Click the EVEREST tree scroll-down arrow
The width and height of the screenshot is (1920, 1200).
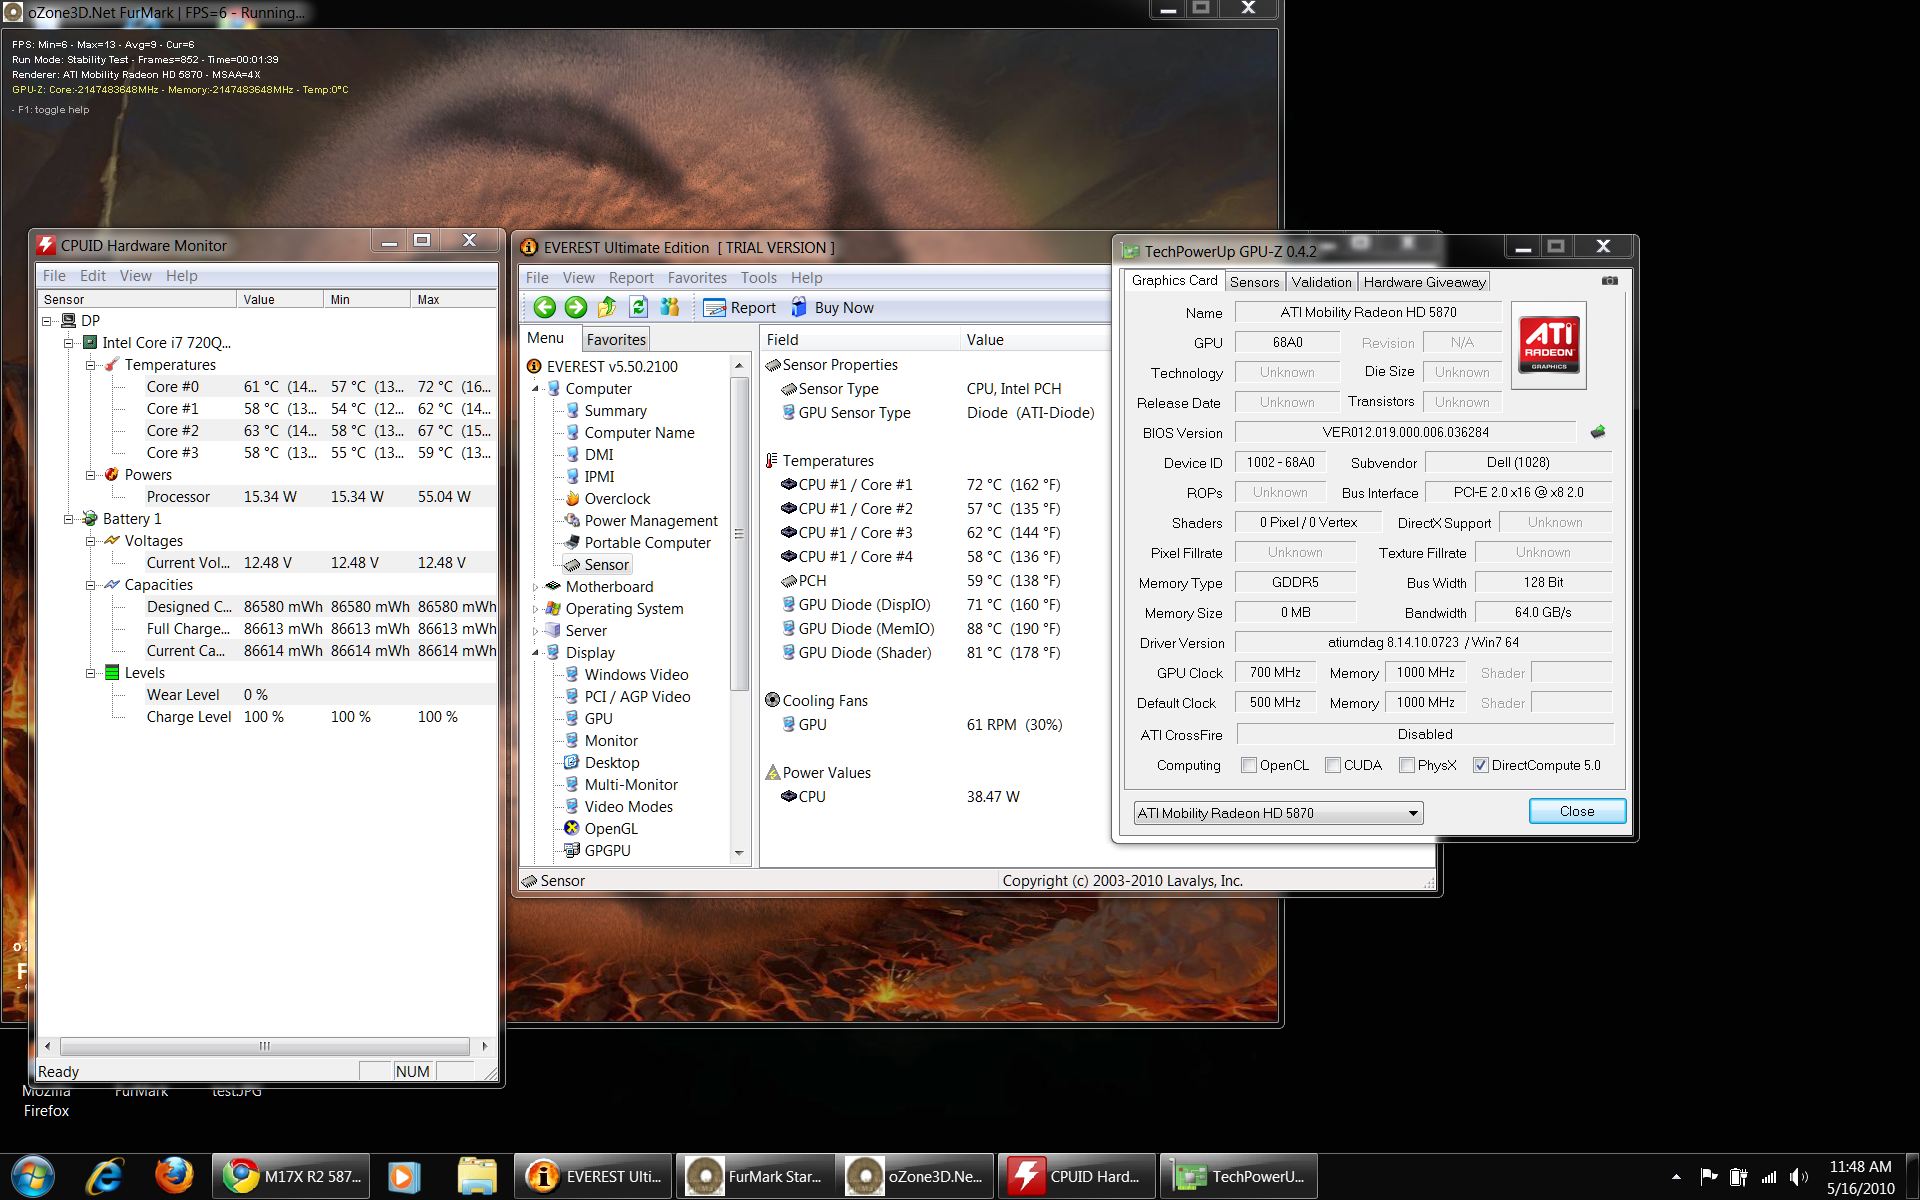(739, 853)
